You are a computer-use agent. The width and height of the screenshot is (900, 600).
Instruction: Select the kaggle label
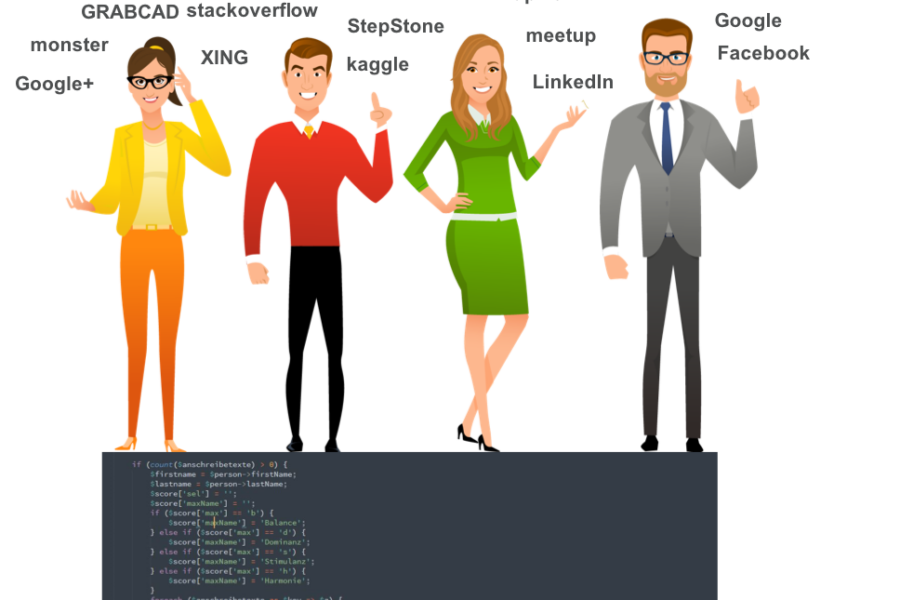pyautogui.click(x=378, y=64)
